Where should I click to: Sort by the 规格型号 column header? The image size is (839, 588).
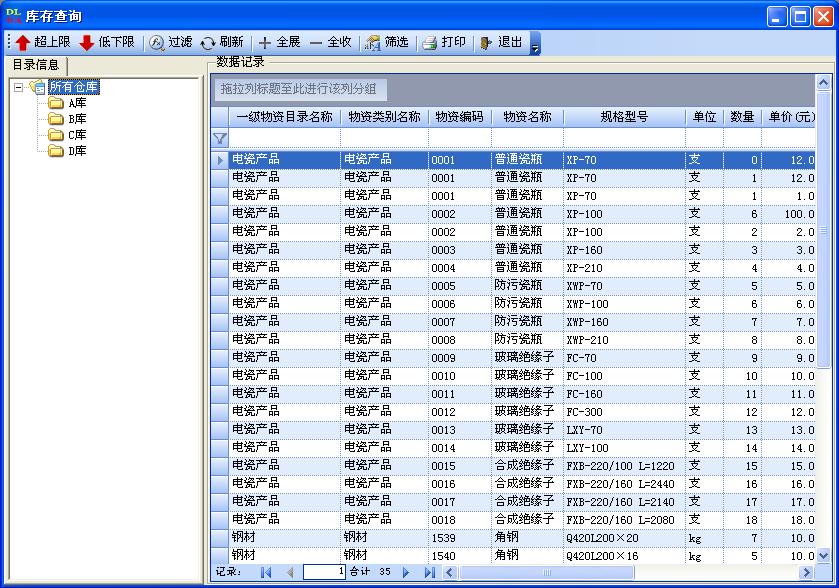point(624,117)
